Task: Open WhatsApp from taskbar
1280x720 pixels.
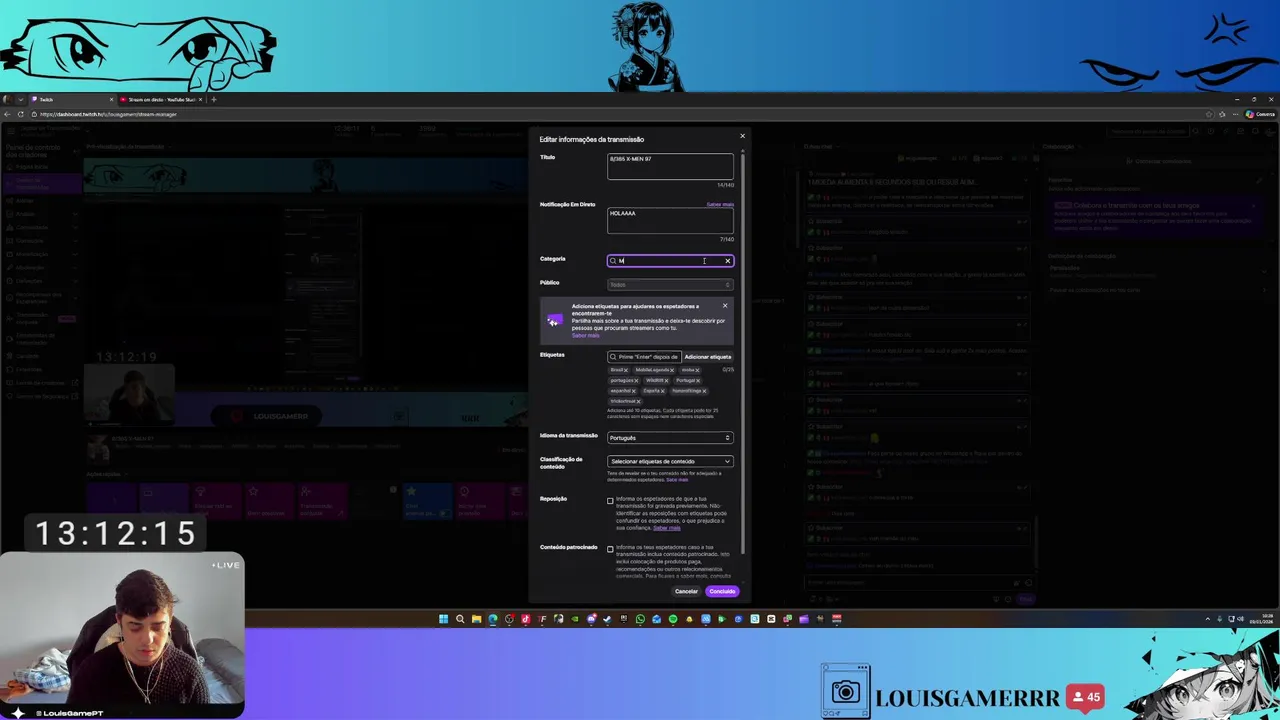Action: [x=640, y=619]
